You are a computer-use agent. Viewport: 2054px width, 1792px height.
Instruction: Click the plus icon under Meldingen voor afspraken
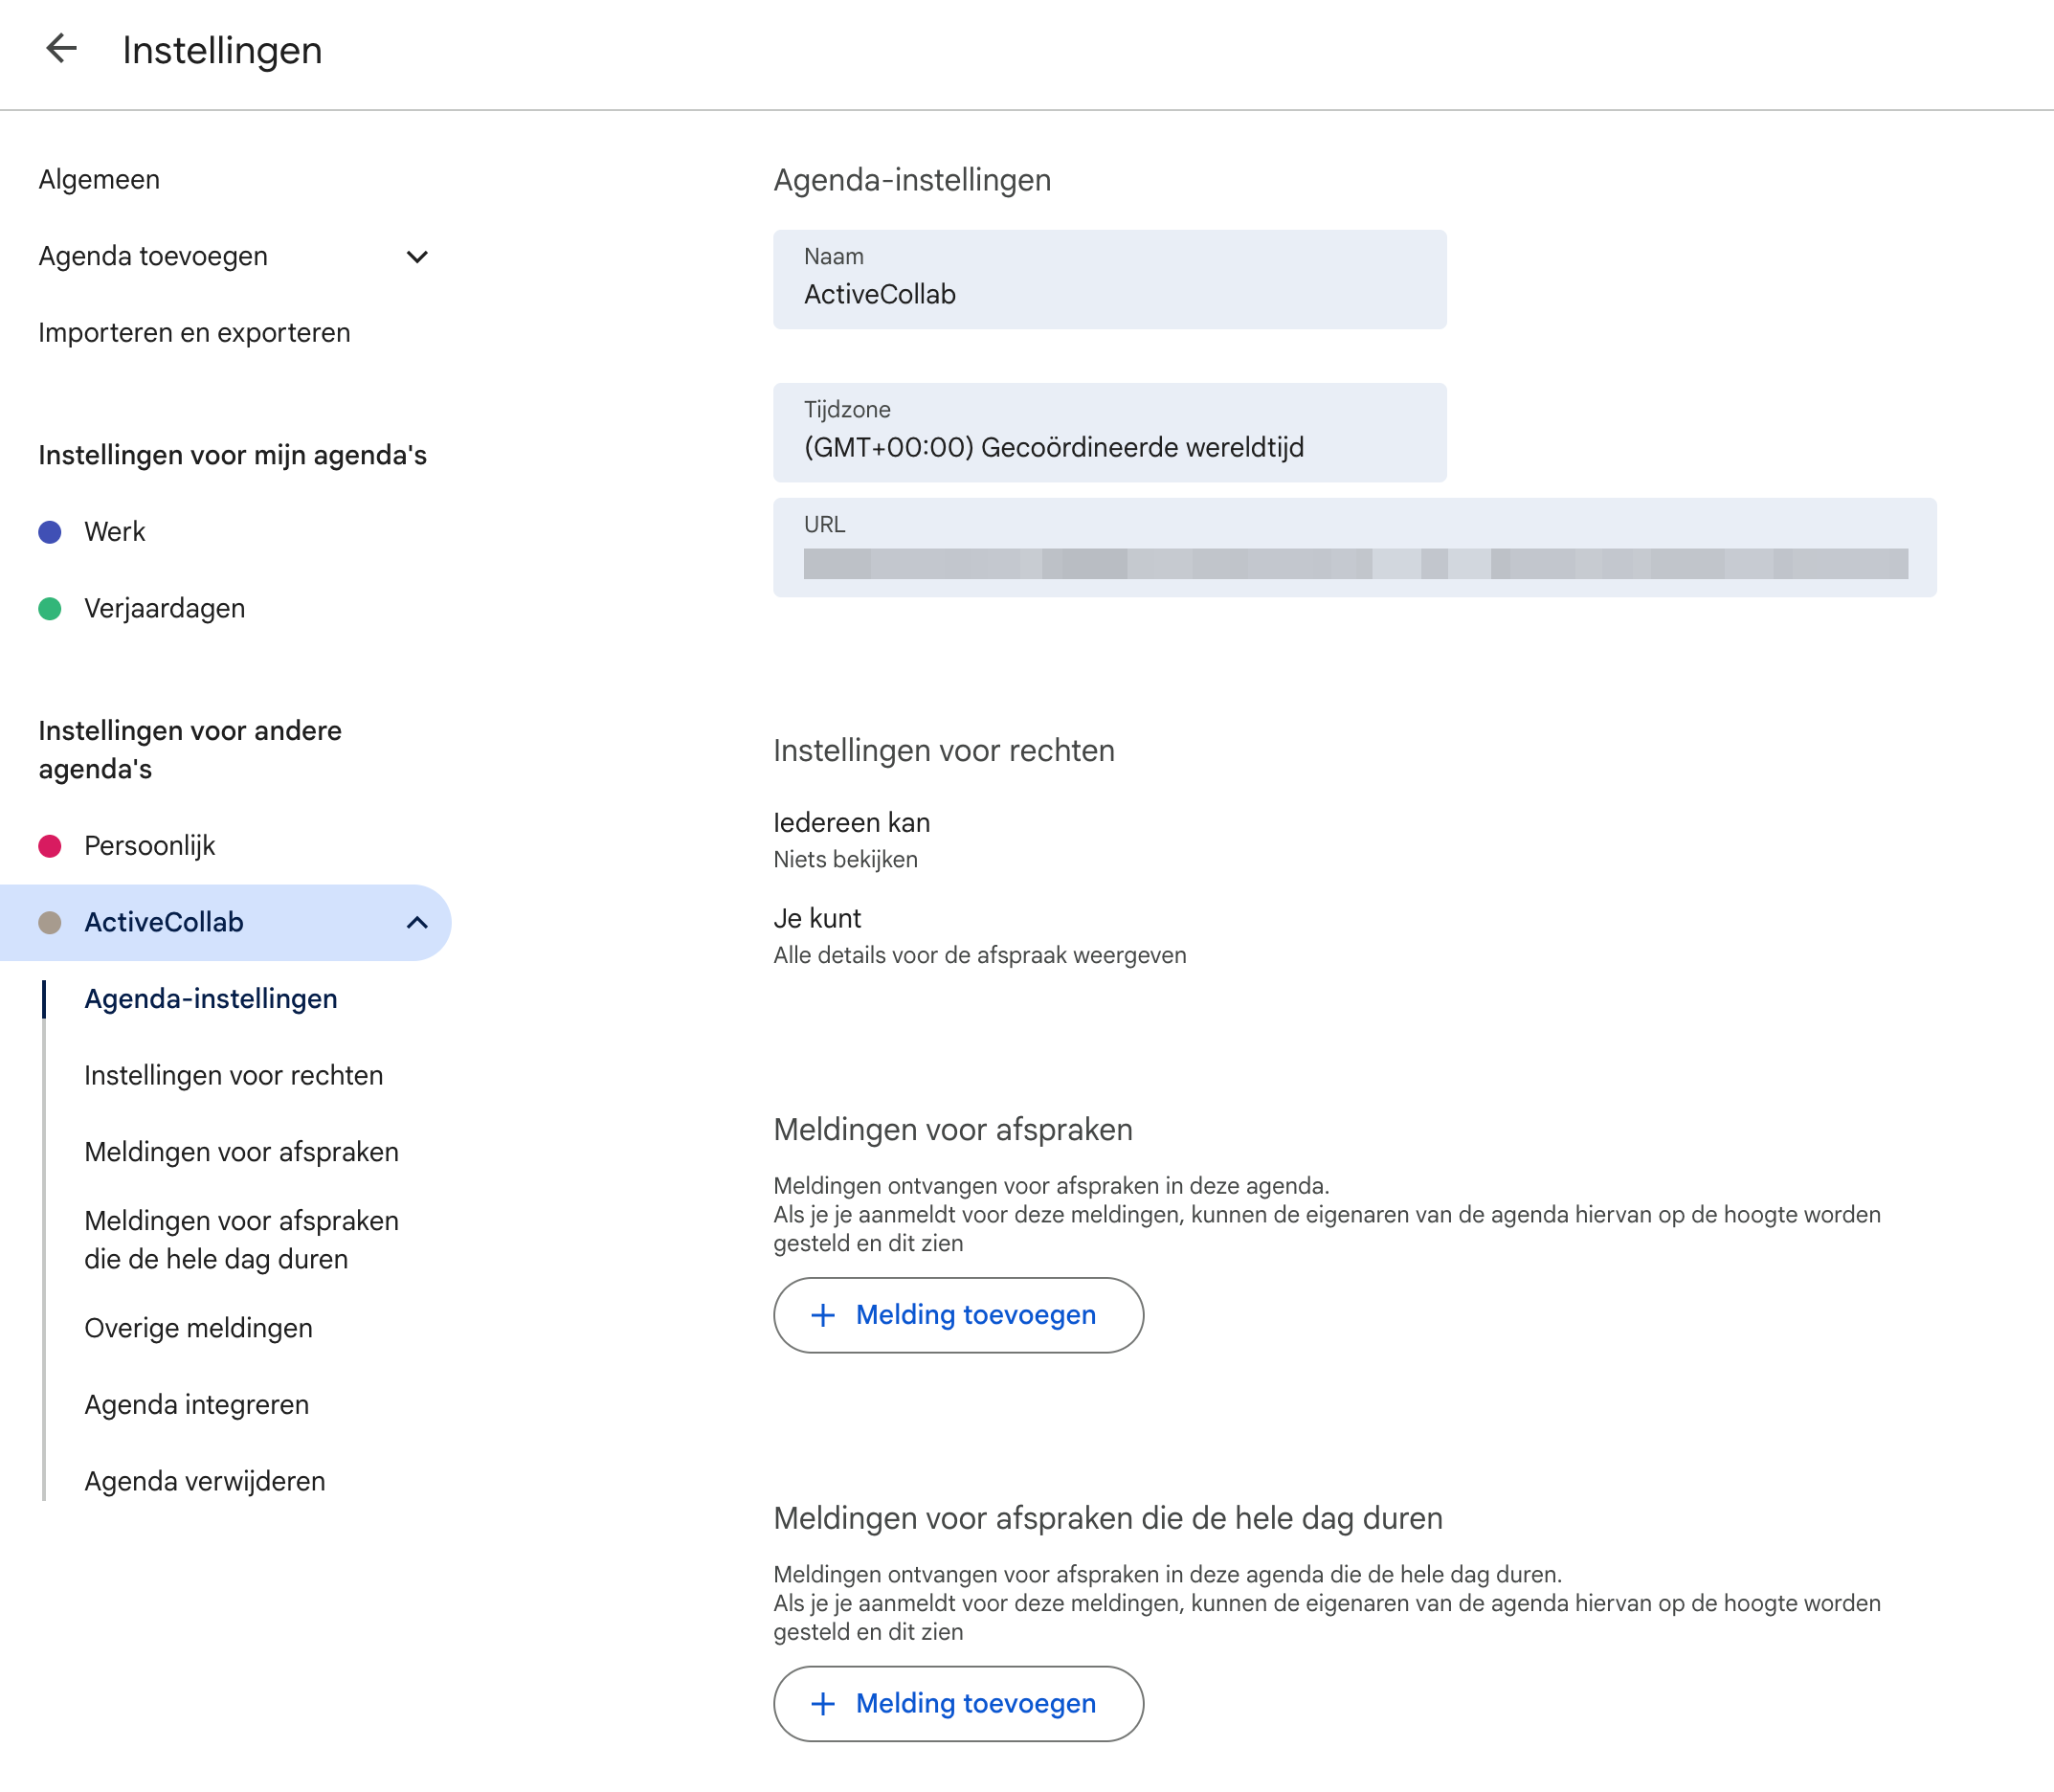tap(823, 1315)
